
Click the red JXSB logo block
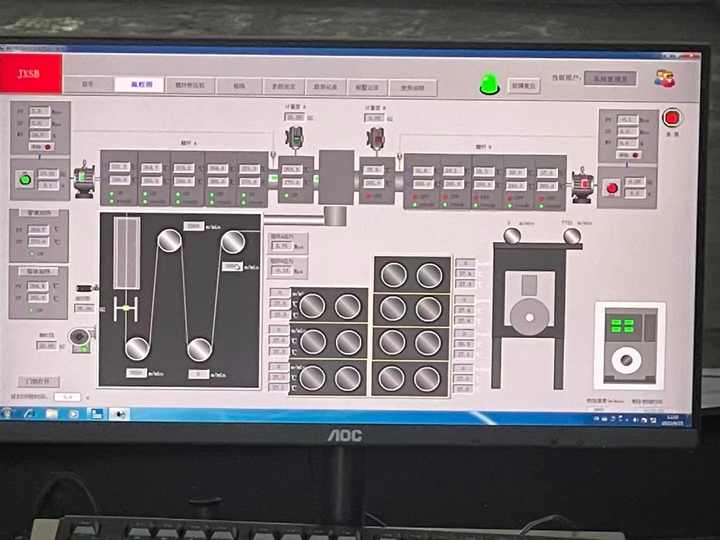point(30,73)
